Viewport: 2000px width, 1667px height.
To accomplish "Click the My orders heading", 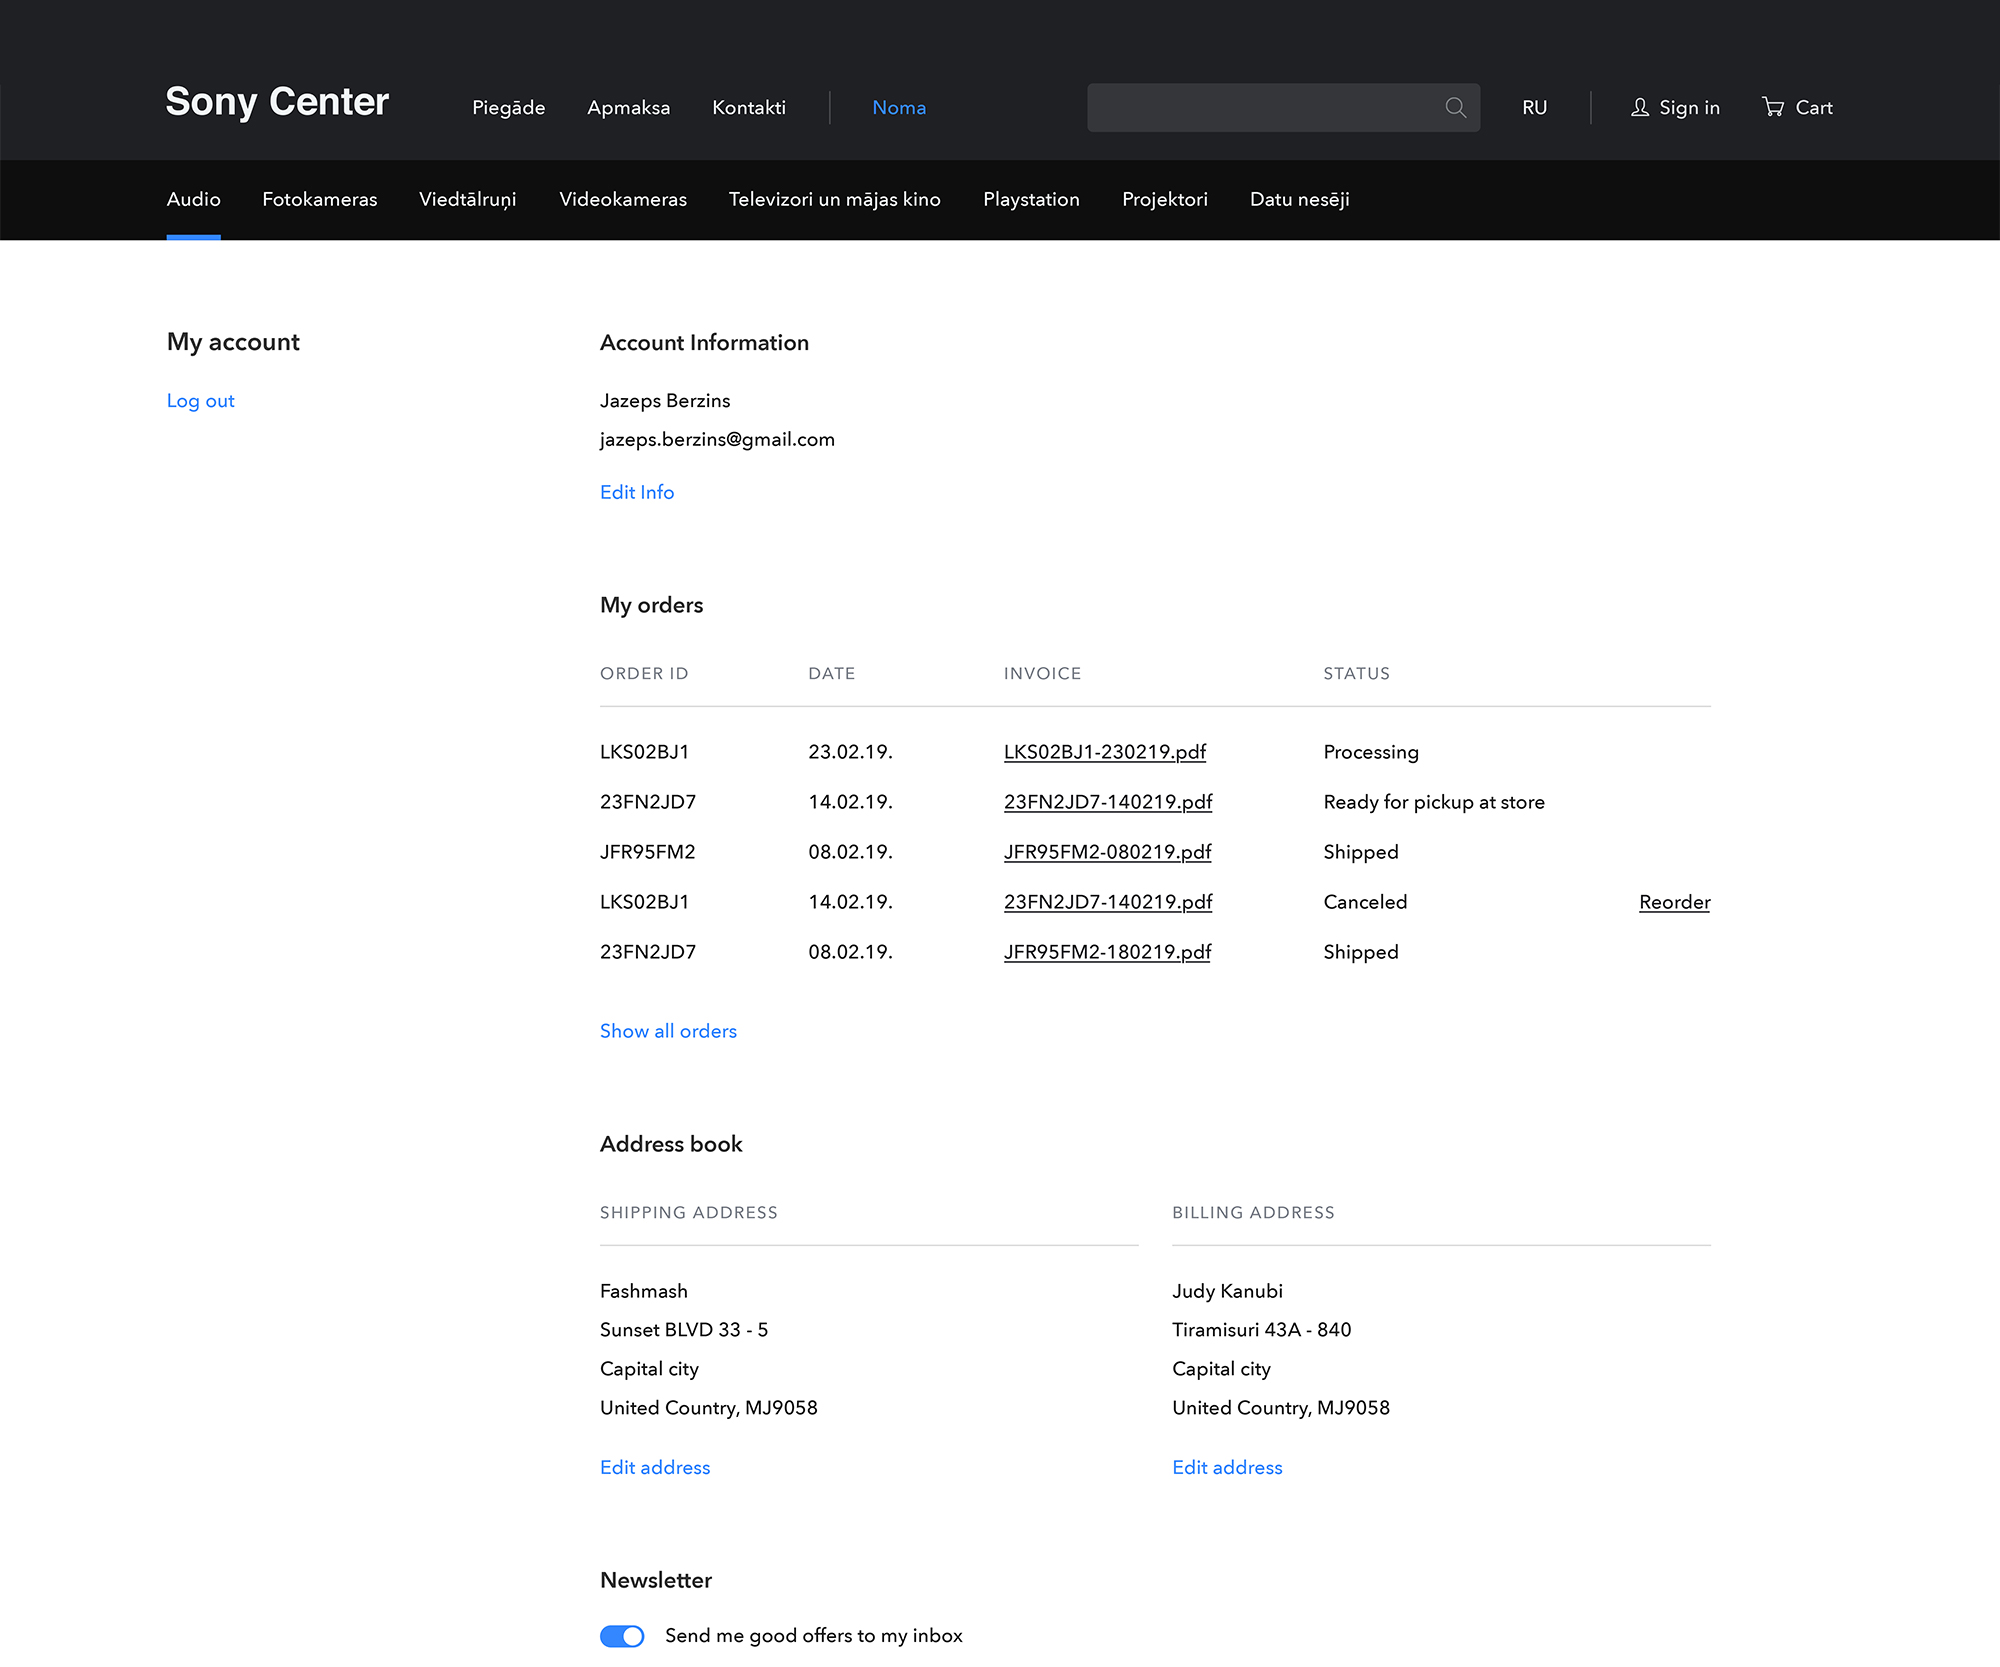I will click(x=652, y=605).
